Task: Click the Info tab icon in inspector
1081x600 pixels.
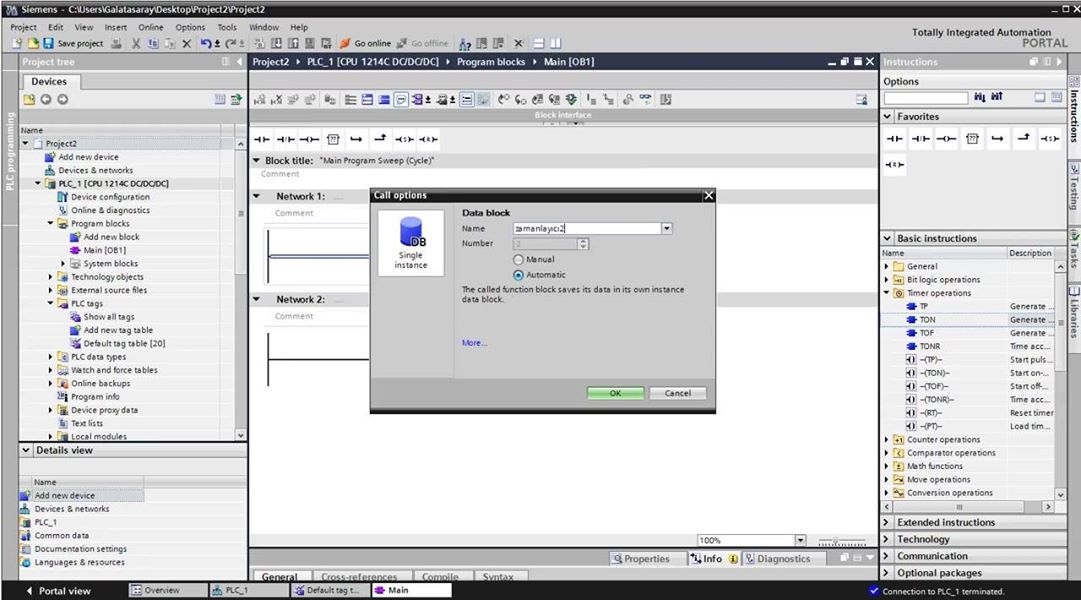Action: tap(697, 559)
